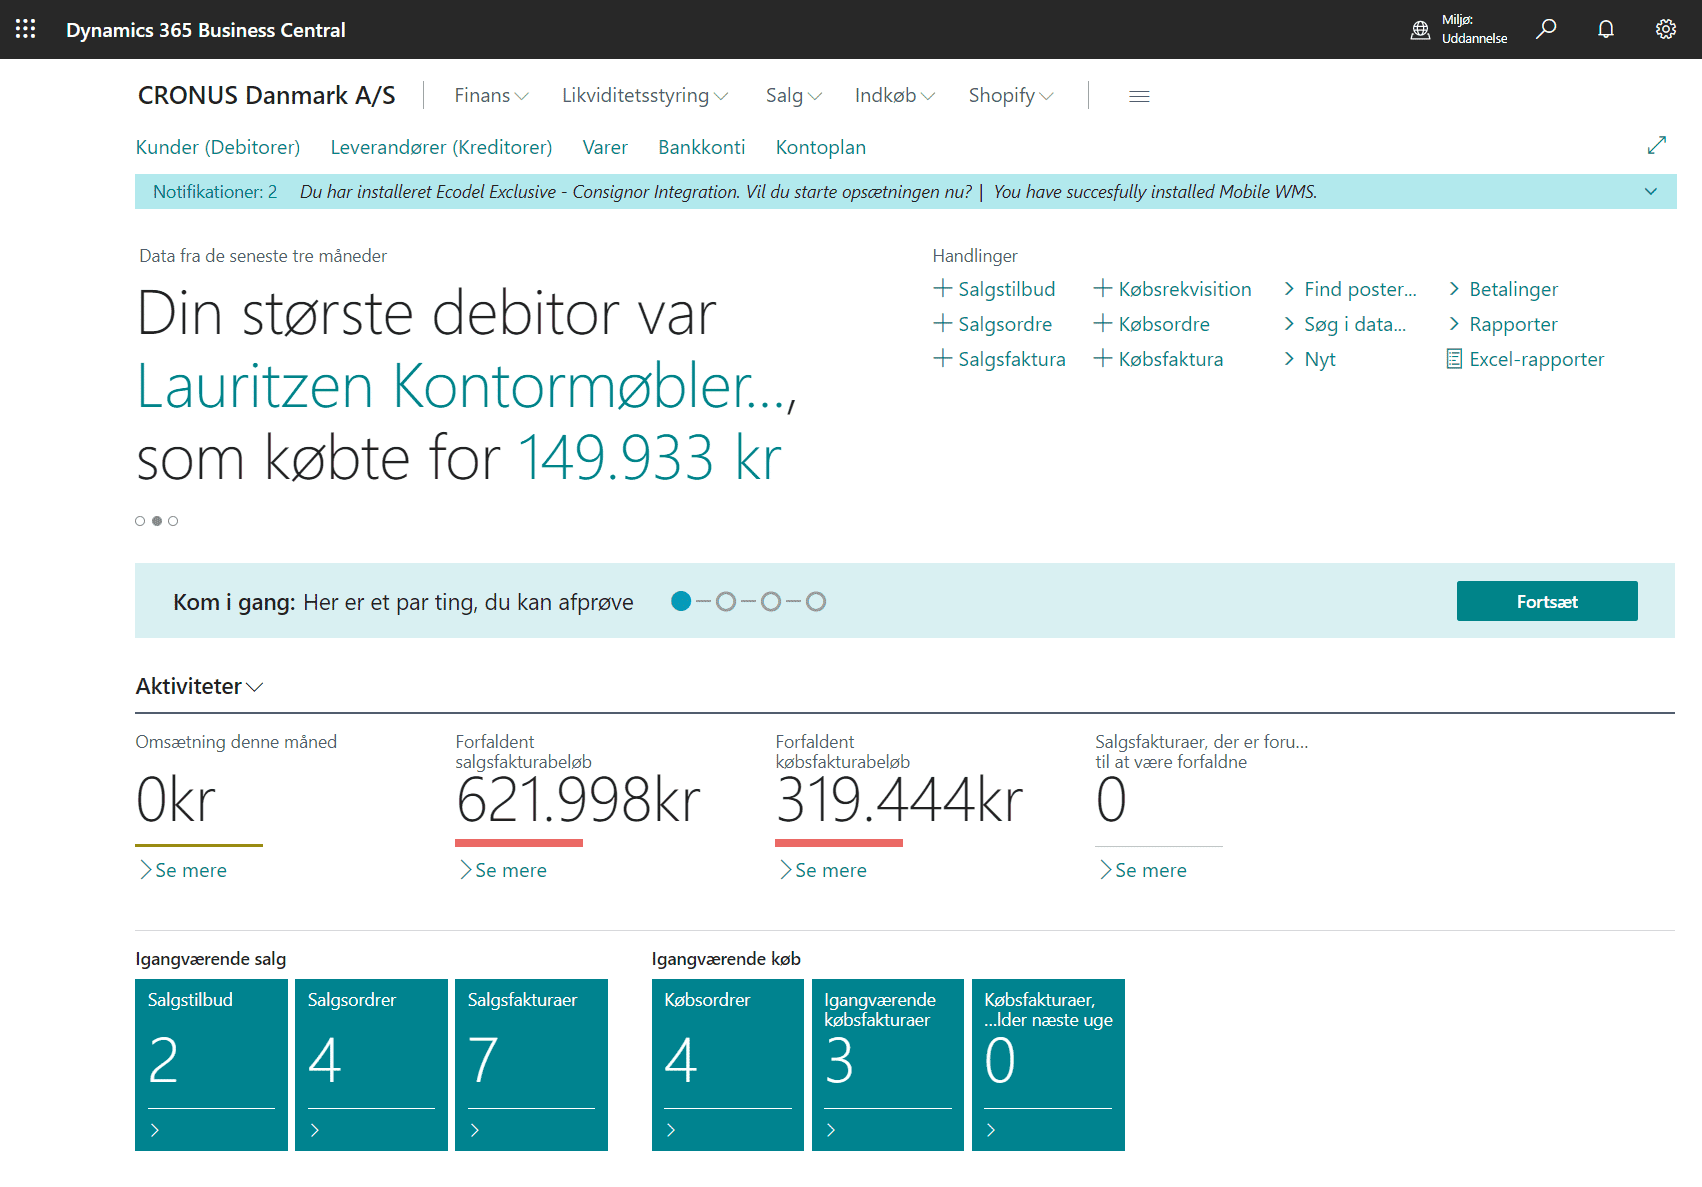This screenshot has width=1702, height=1187.
Task: Open the Likviditetsstyring menu
Action: 644,96
